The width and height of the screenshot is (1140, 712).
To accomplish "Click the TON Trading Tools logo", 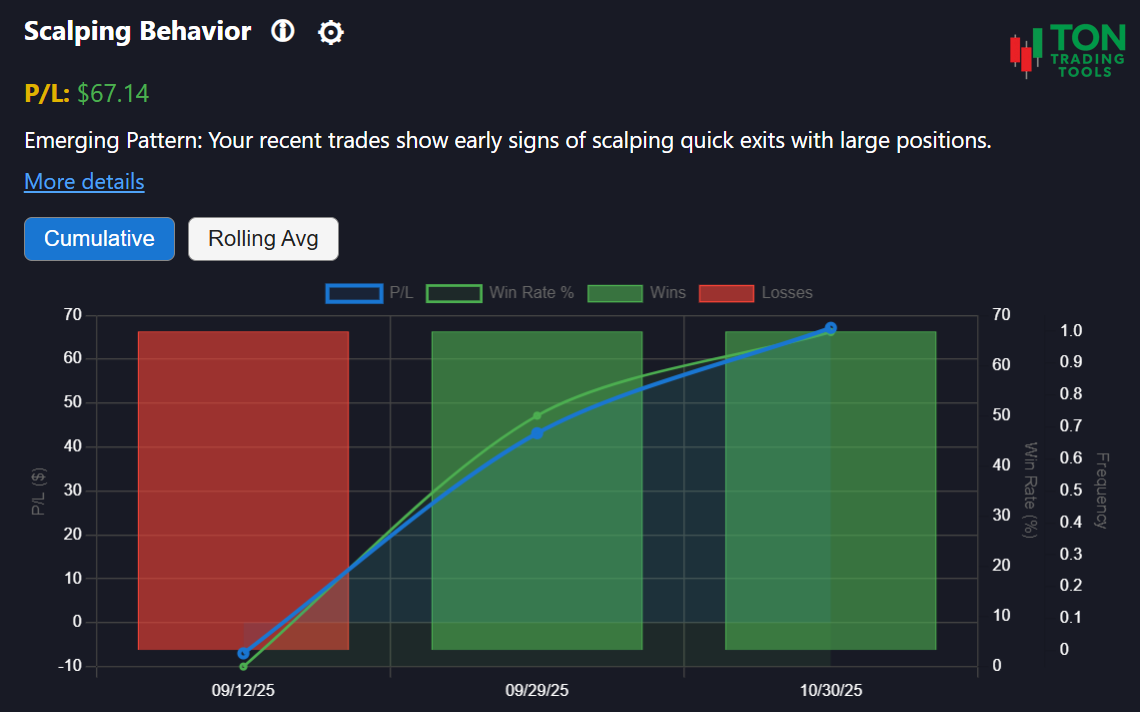I will pyautogui.click(x=1066, y=48).
